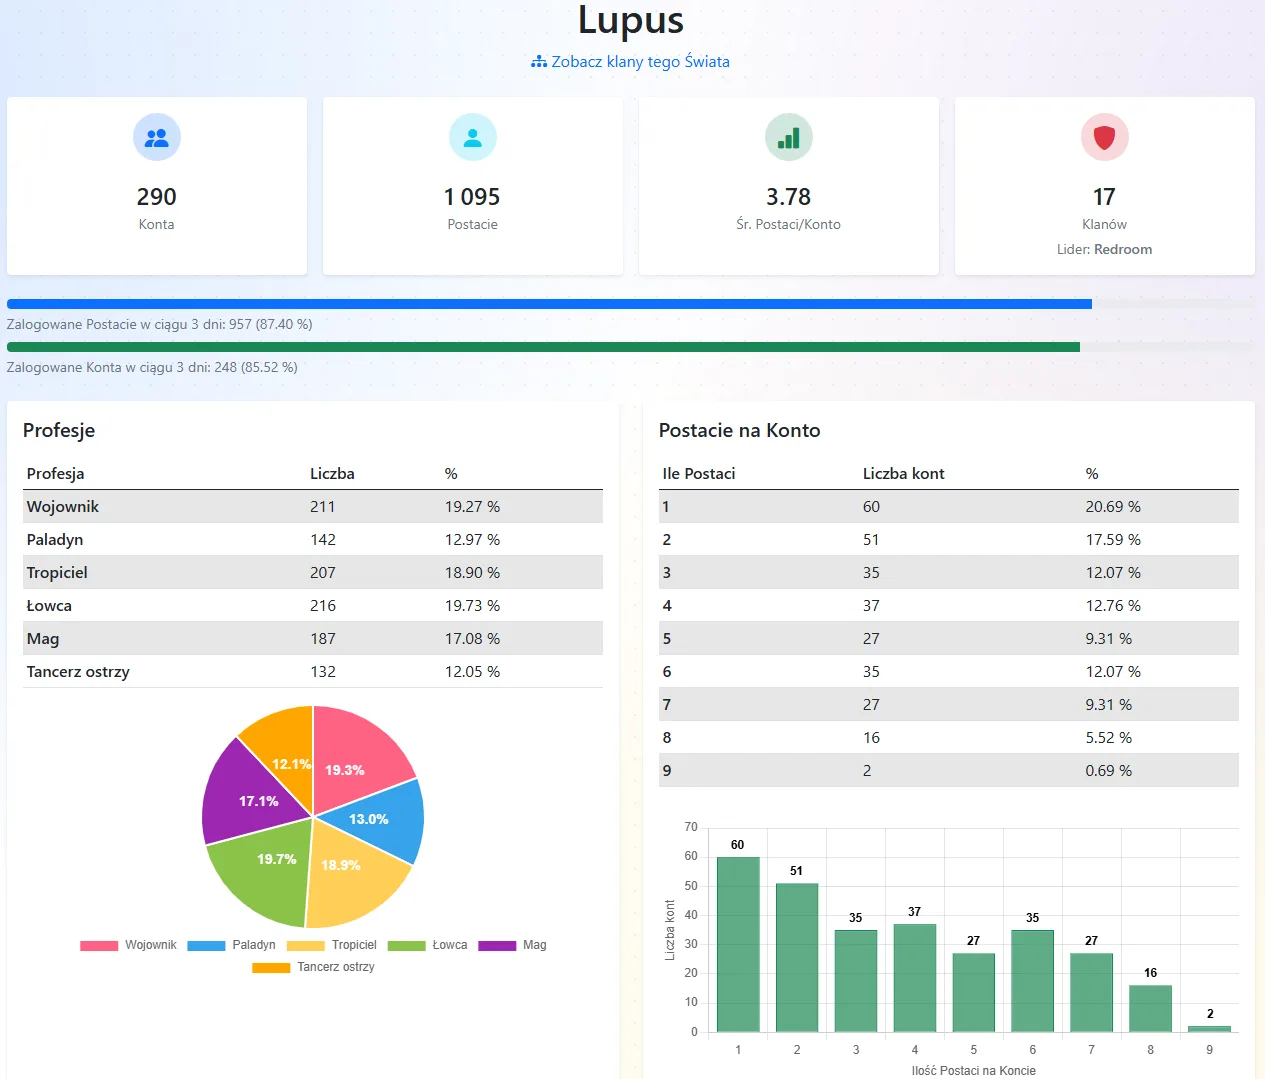Click the 'Liczba kont' column header

tap(904, 474)
